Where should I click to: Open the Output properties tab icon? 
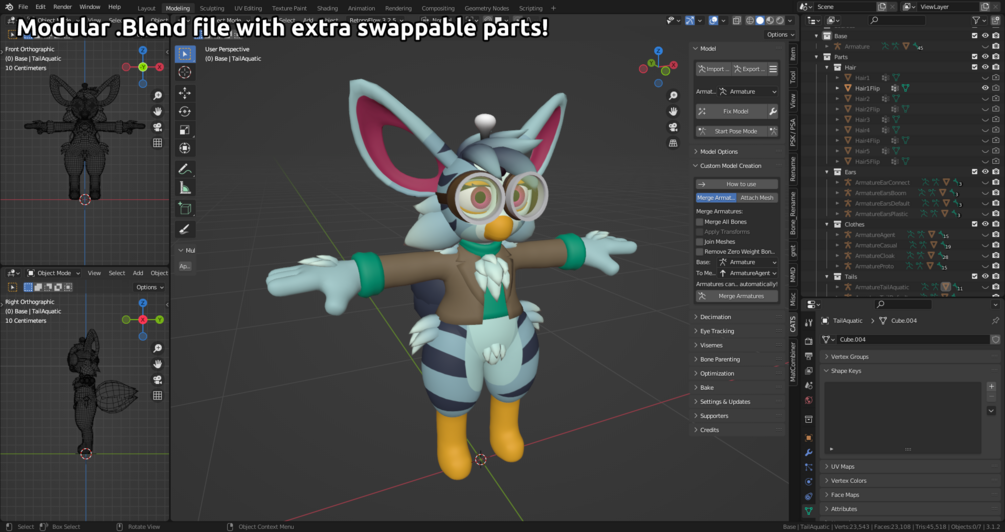tap(809, 356)
